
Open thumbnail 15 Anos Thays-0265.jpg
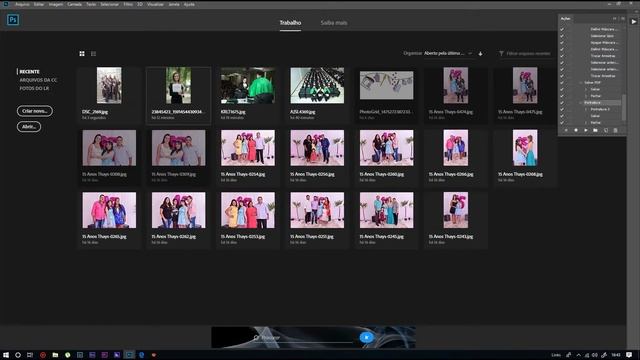tap(109, 210)
